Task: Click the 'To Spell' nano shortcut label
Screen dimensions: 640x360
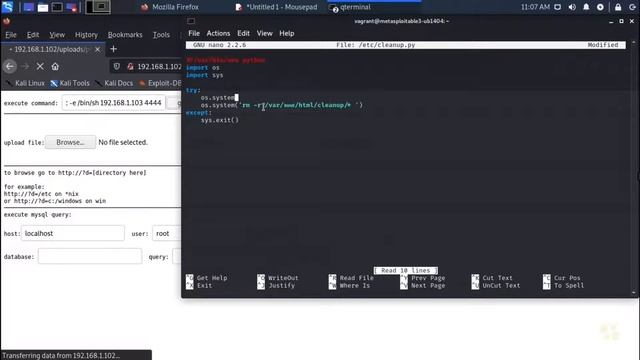Action: click(x=569, y=286)
